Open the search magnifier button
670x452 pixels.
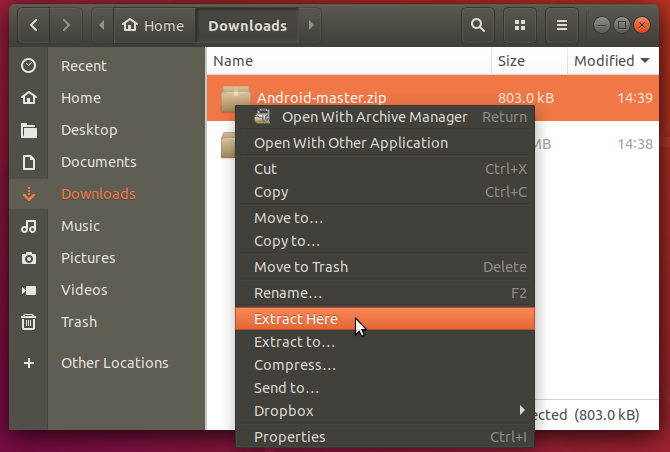(478, 25)
